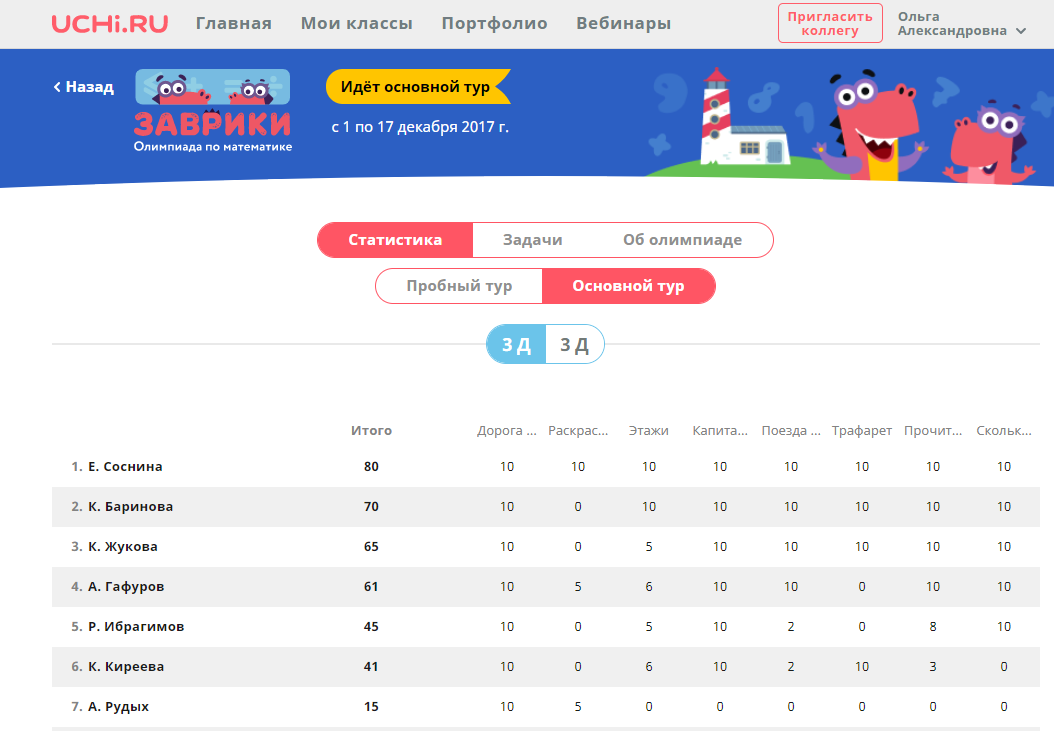Click the Итого column header

(x=371, y=430)
